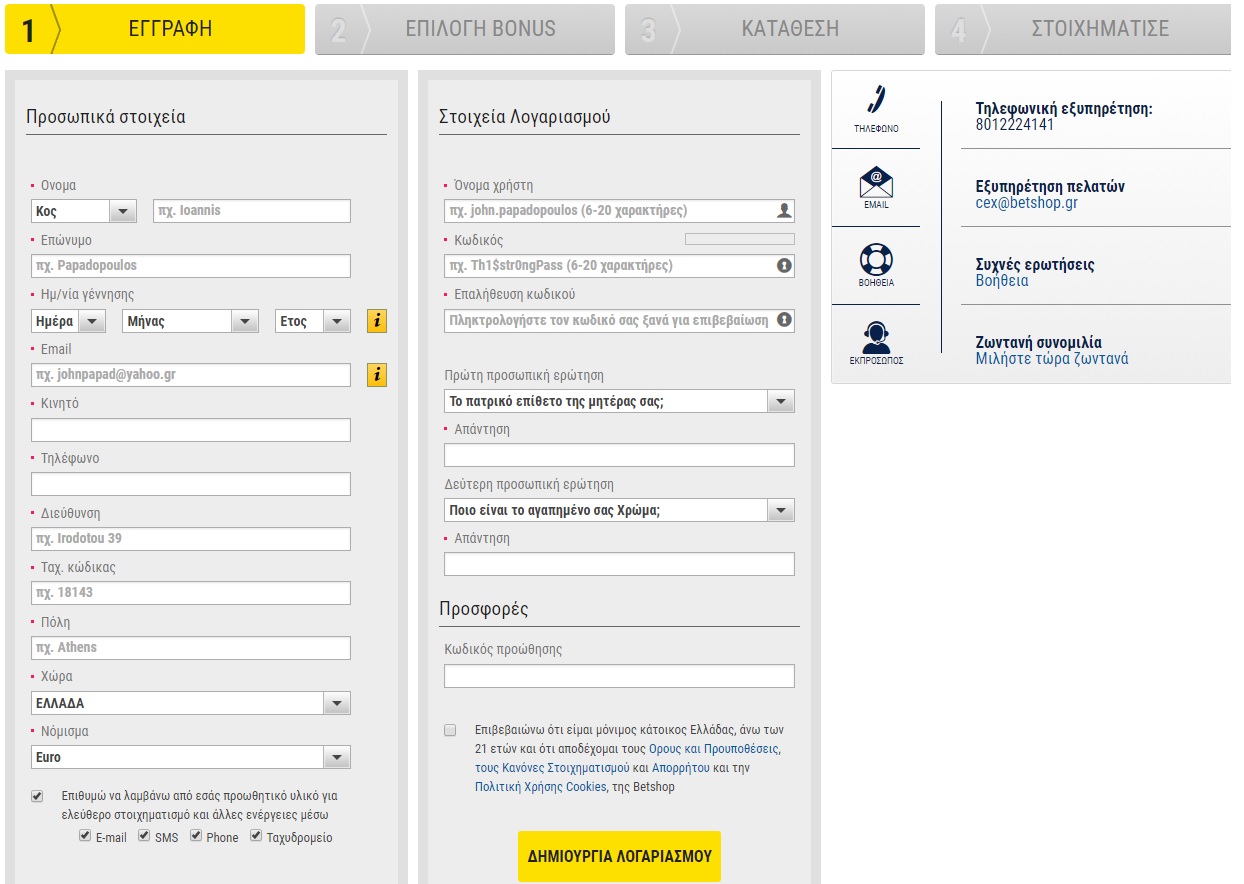The height and width of the screenshot is (884, 1244).
Task: Click the Ζωντανή συνομιλία heading
Action: point(1039,342)
